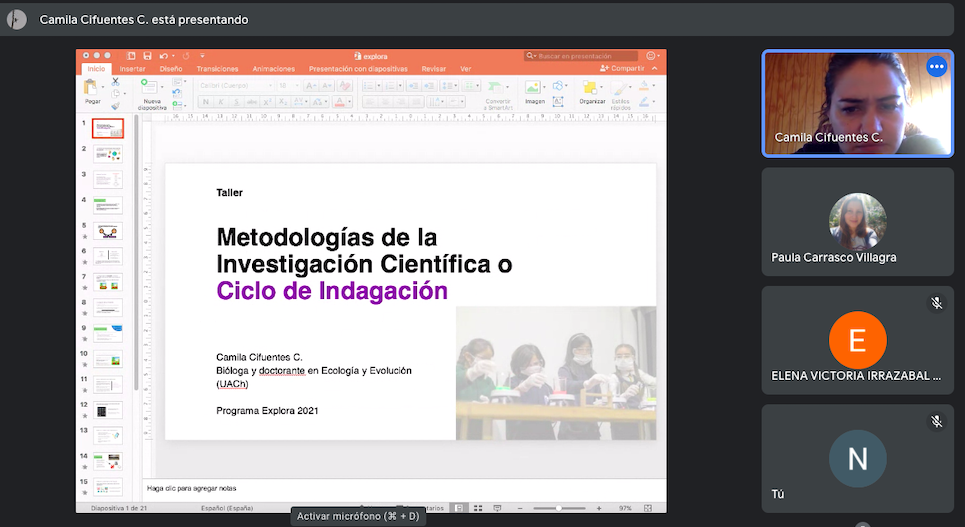Toggle normal view button in status bar
Viewport: 965px width, 527px height.
point(459,508)
